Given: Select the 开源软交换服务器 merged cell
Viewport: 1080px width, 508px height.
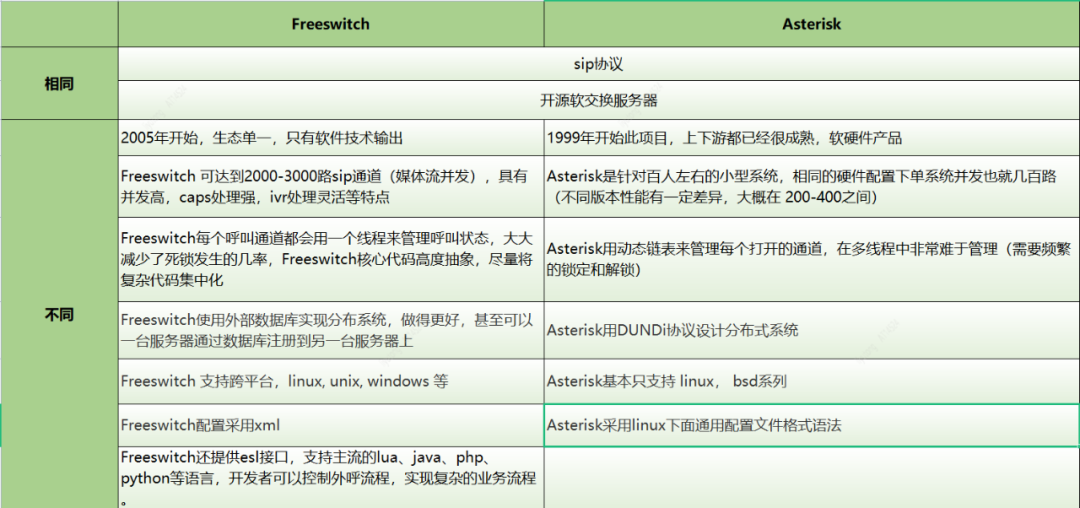Looking at the screenshot, I should point(598,100).
